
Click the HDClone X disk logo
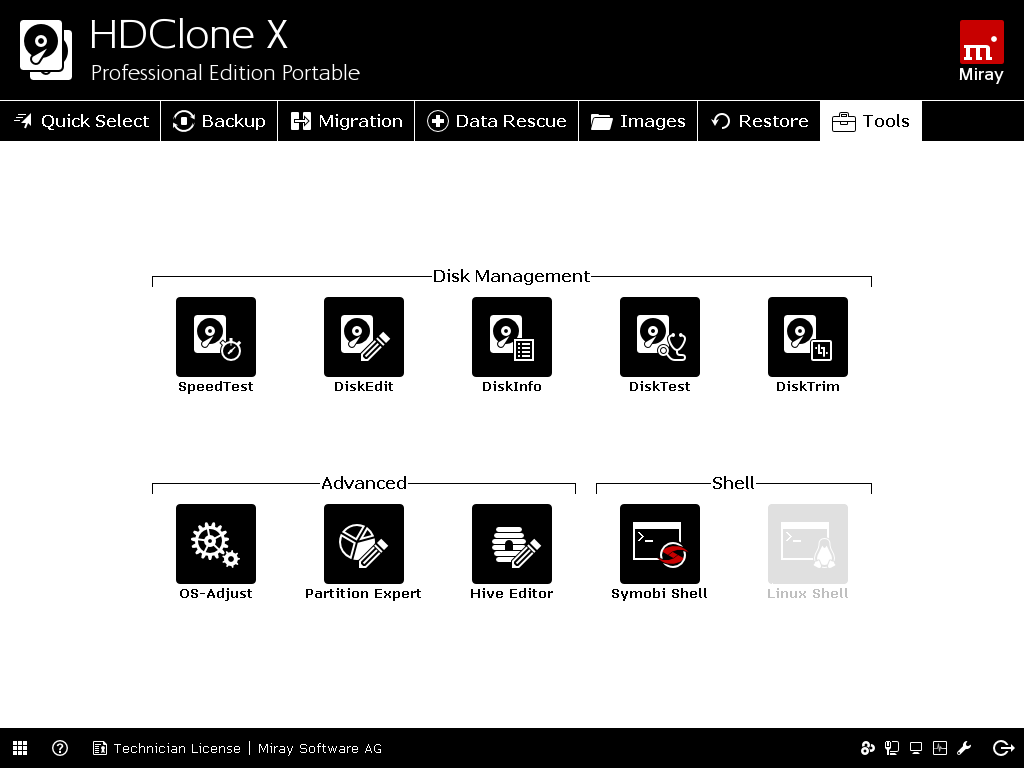(46, 50)
